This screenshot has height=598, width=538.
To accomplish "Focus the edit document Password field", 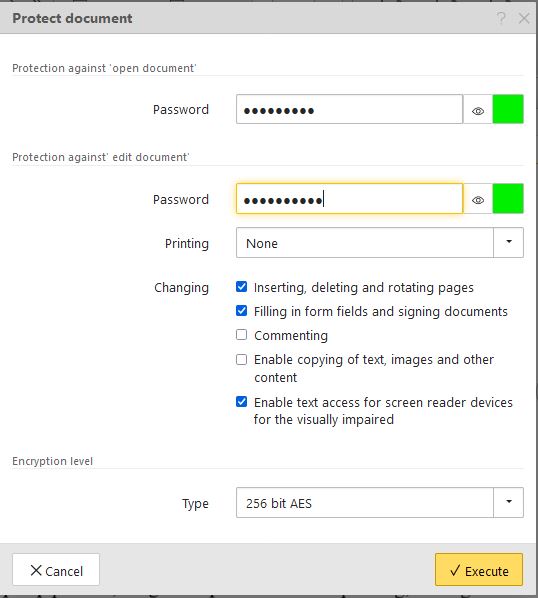I will [349, 199].
